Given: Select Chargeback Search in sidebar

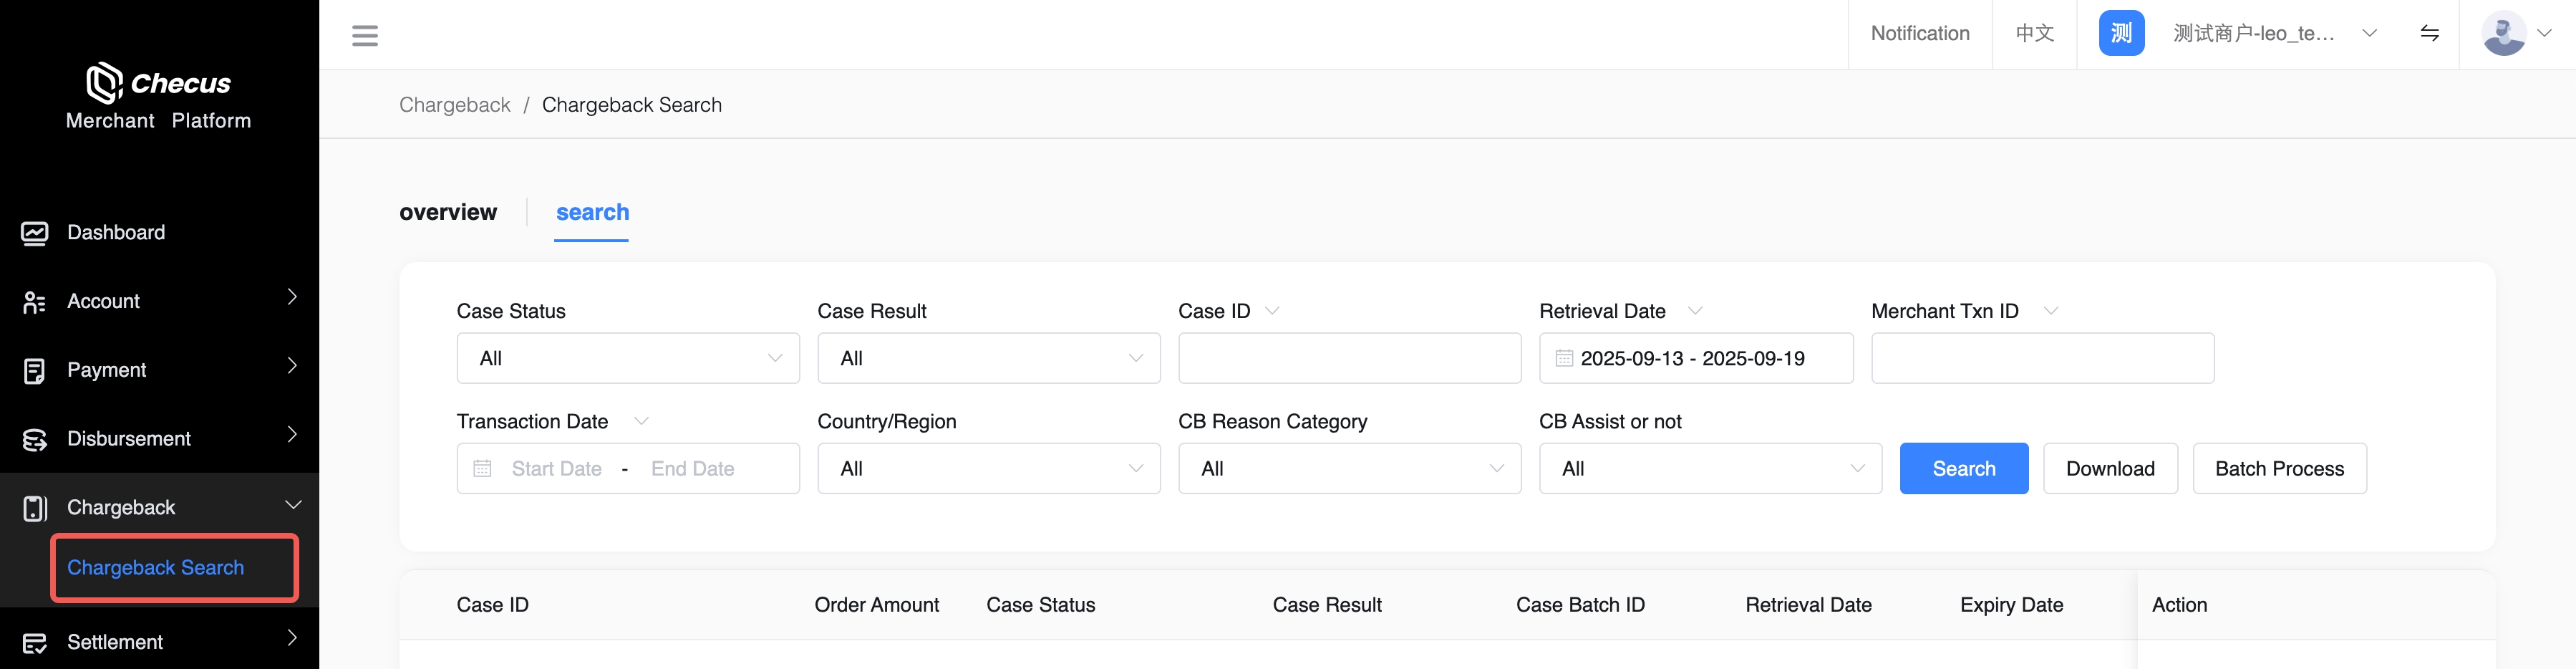Looking at the screenshot, I should tap(156, 568).
